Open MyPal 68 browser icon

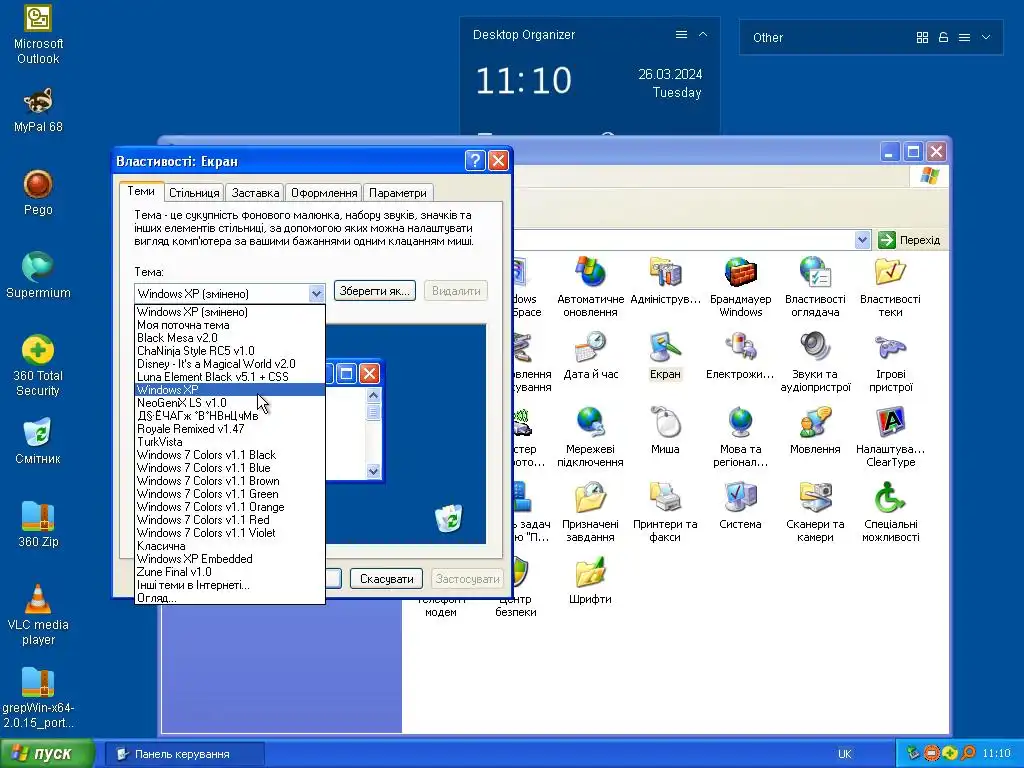tap(38, 110)
